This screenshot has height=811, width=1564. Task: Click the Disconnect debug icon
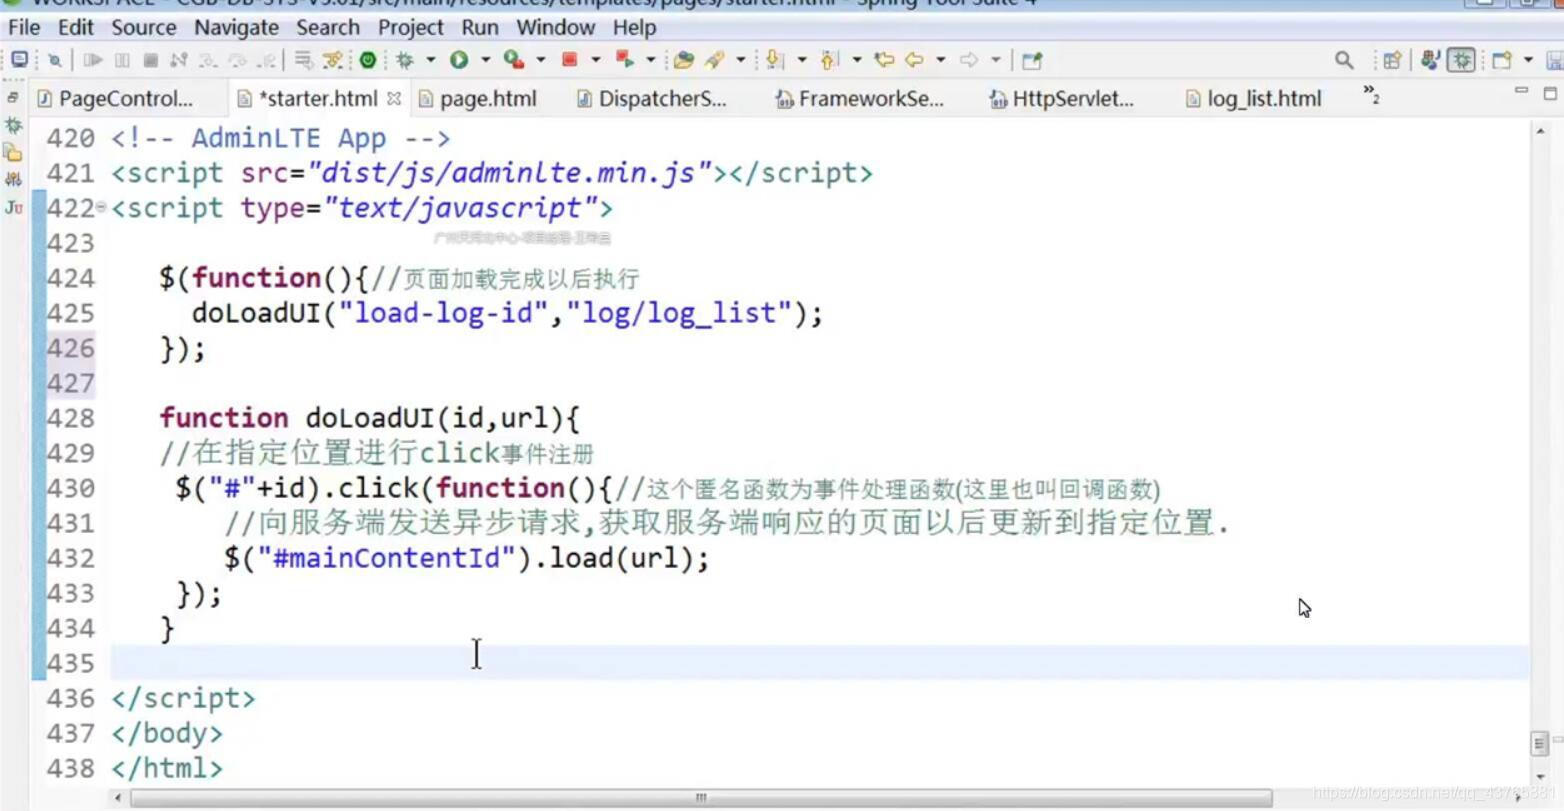179,60
